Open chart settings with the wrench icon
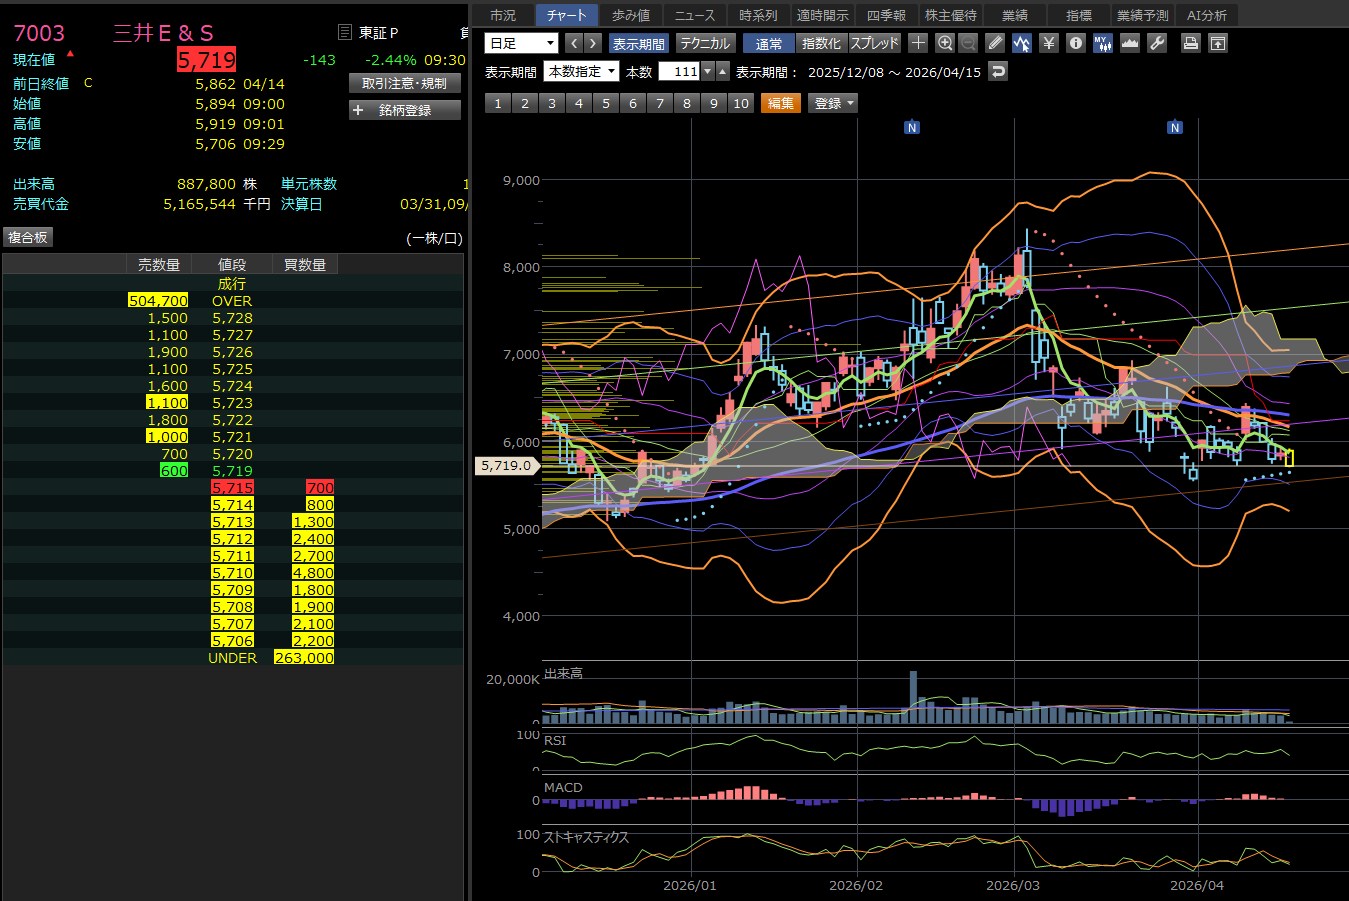The height and width of the screenshot is (901, 1349). 1157,43
